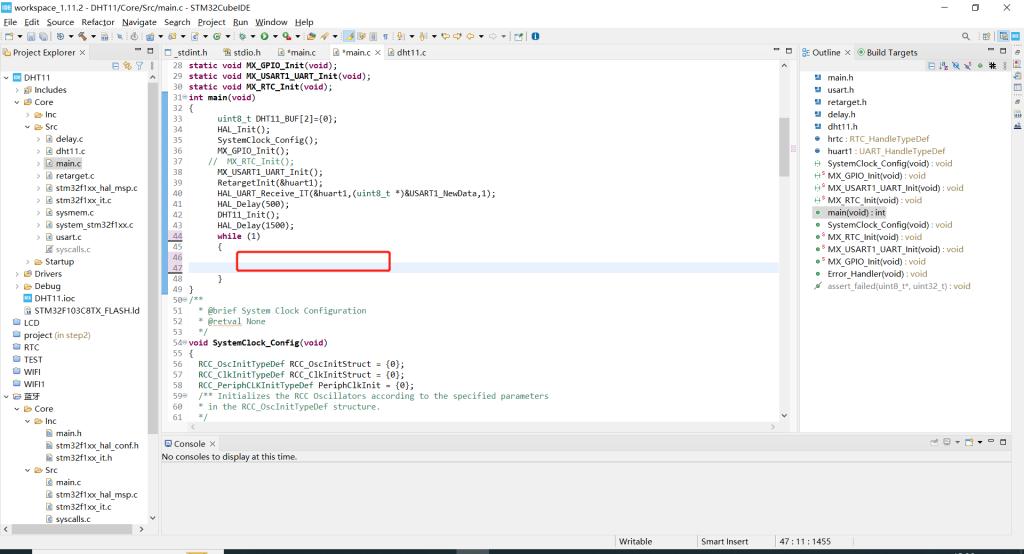Click Open Perspective icon

point(987,36)
